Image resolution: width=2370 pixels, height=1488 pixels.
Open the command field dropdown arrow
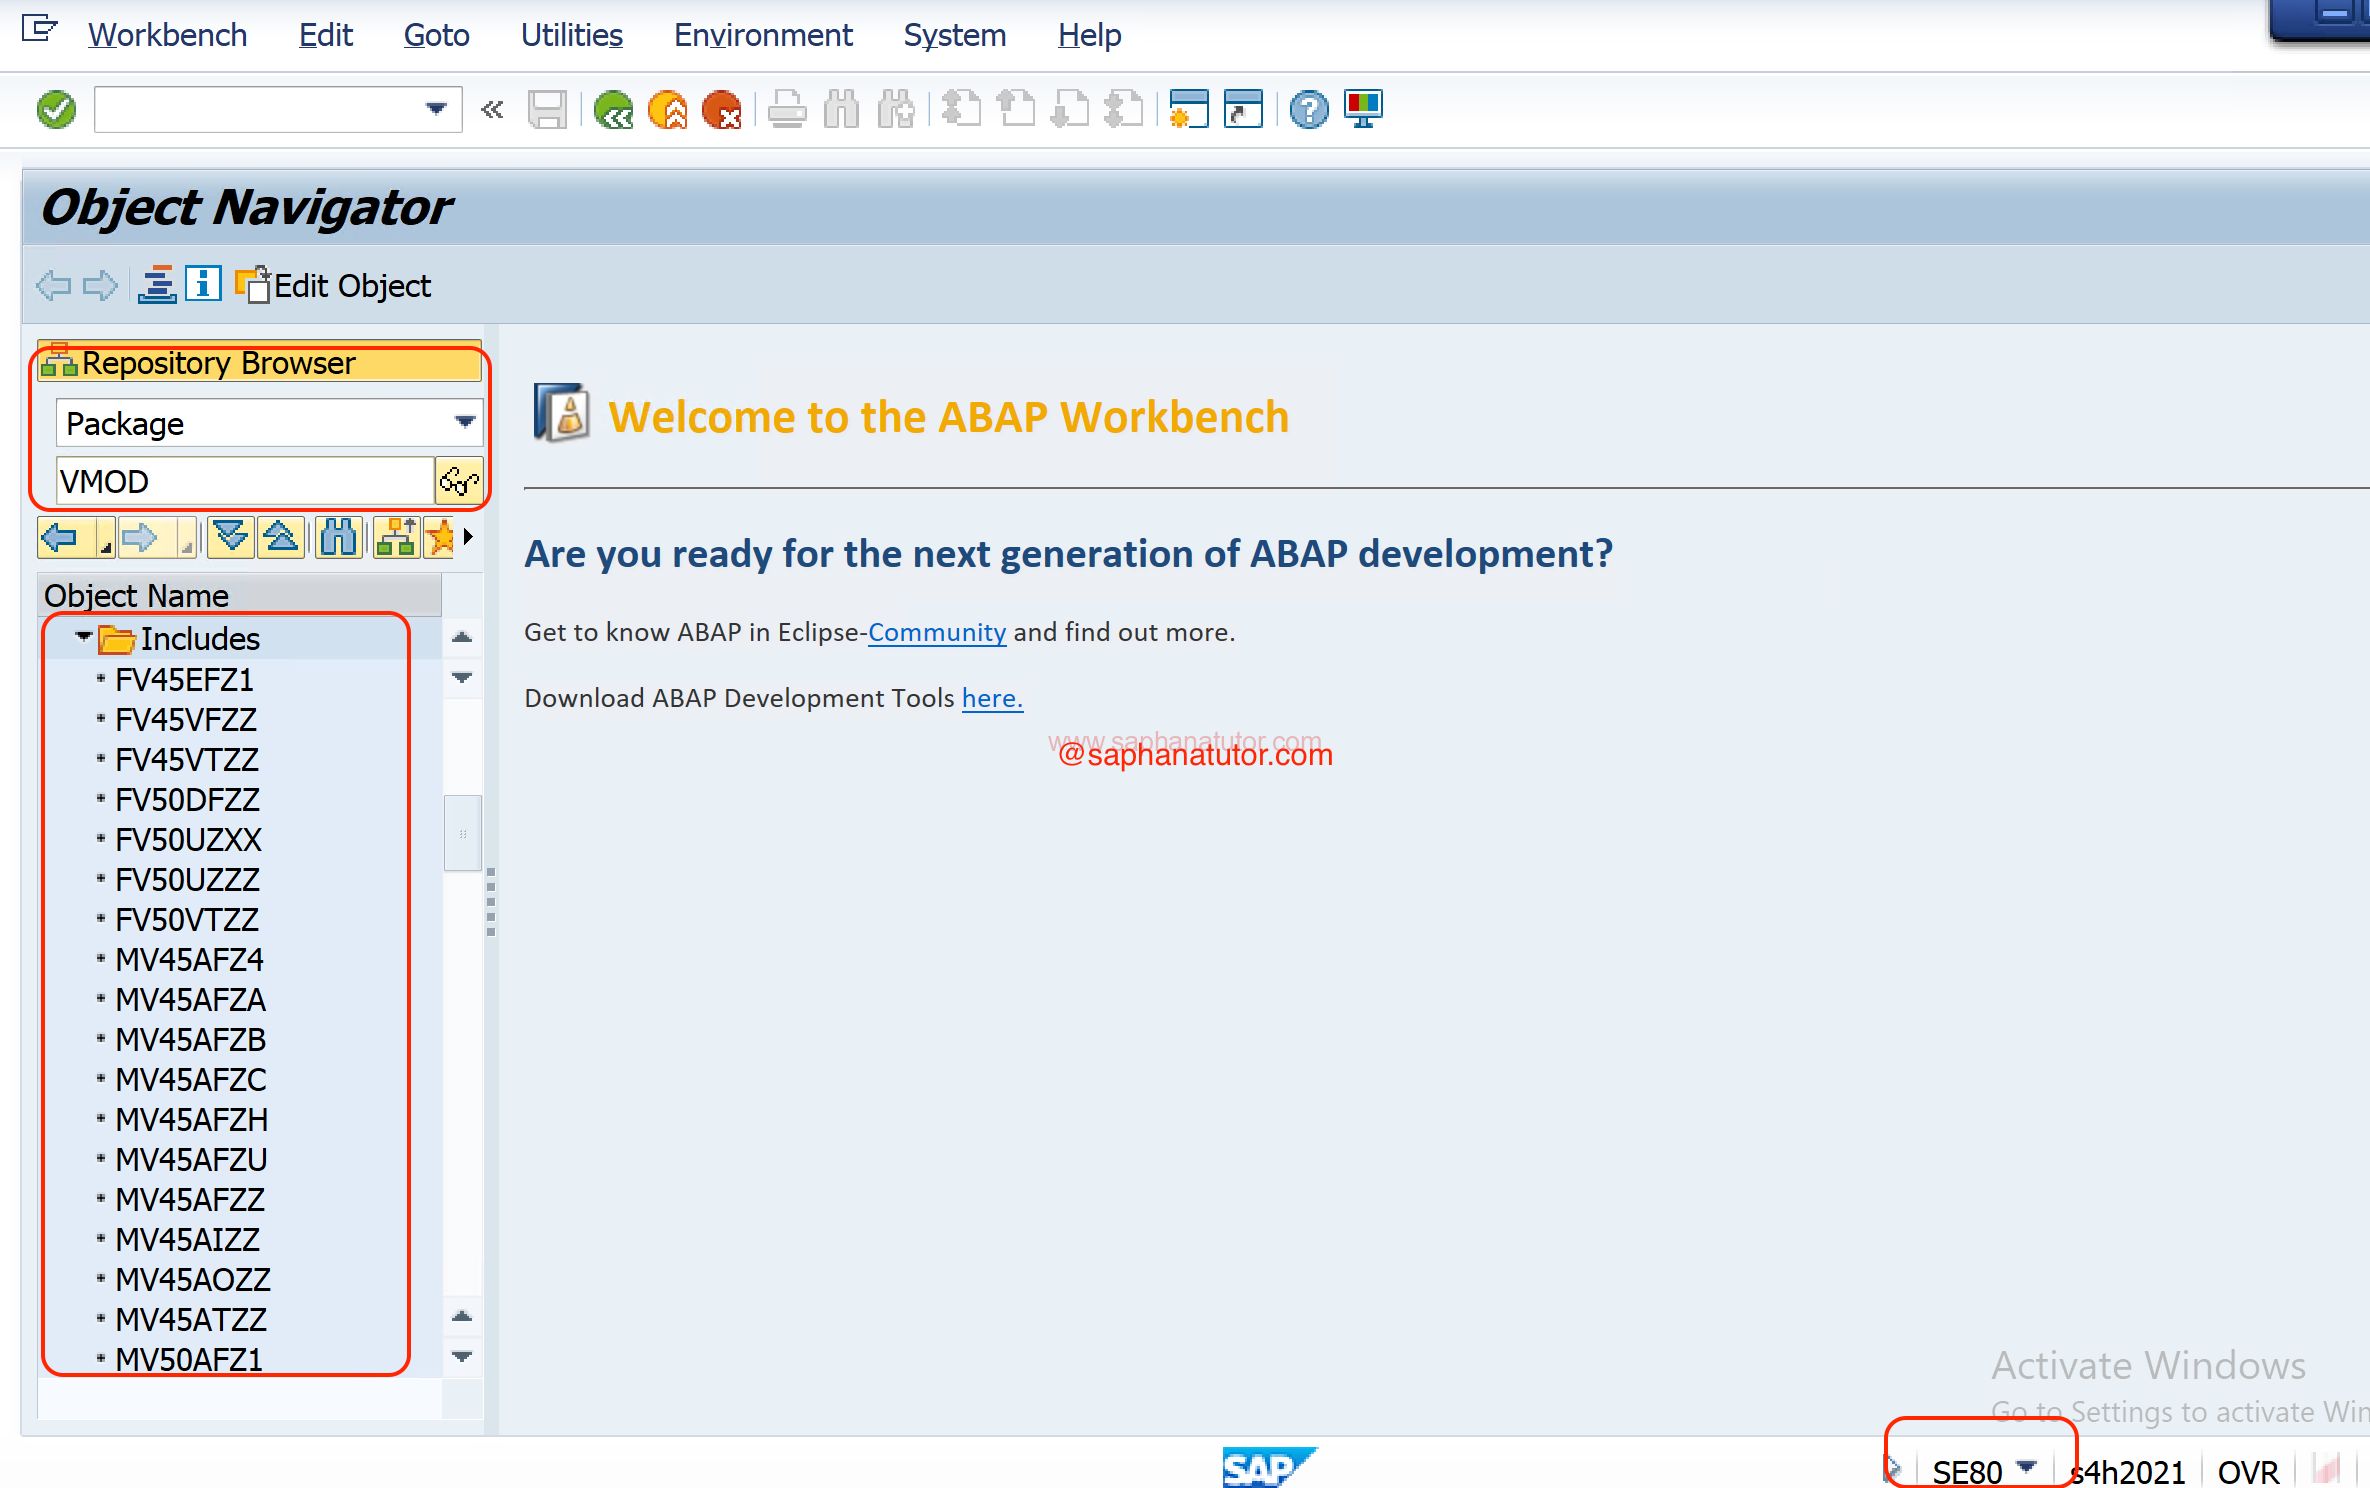(436, 109)
